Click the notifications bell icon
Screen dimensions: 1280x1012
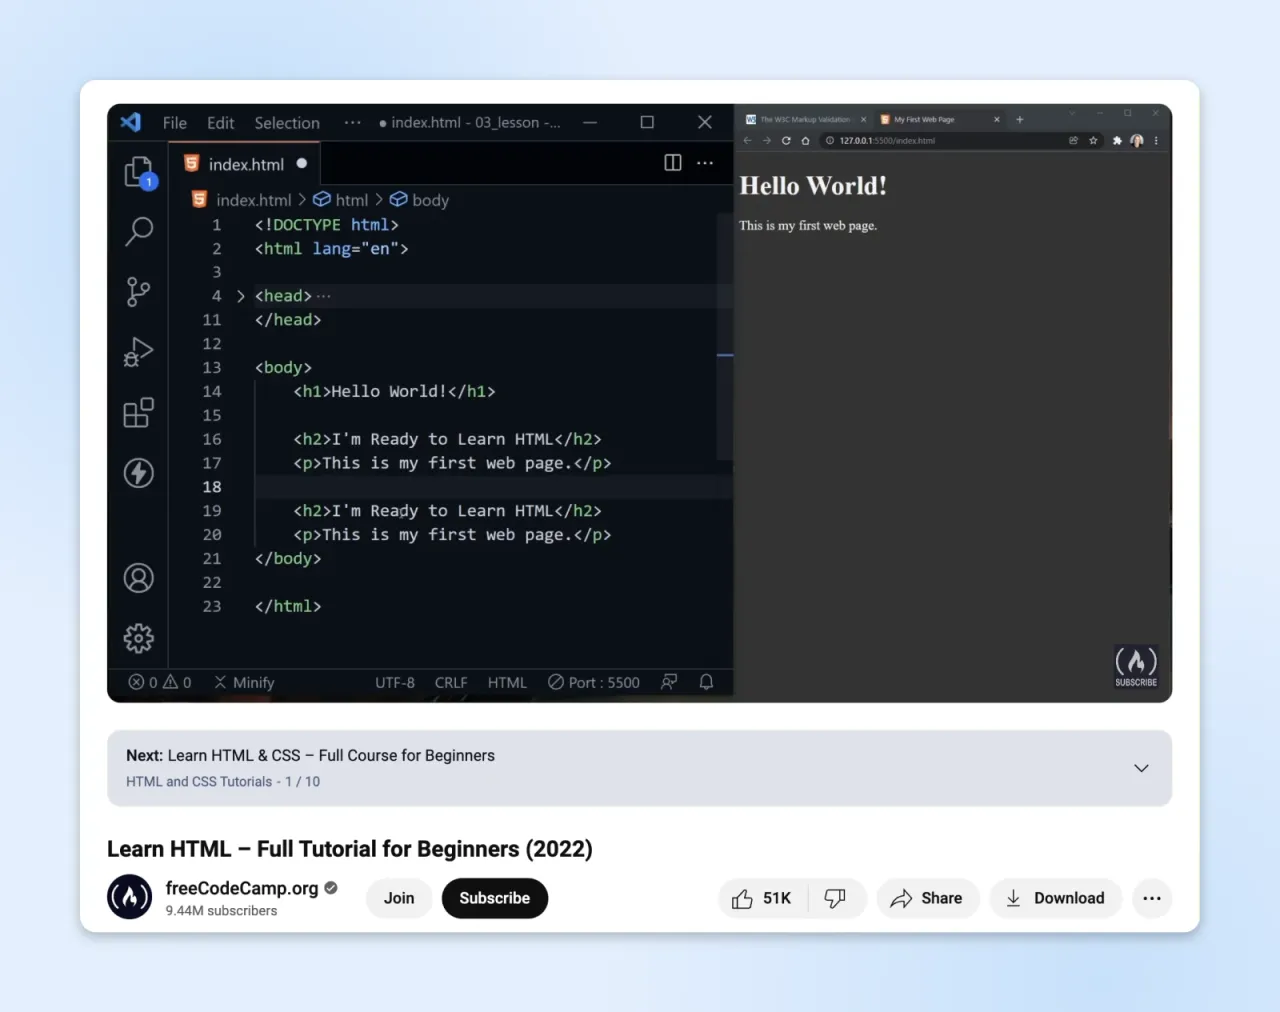coord(706,682)
